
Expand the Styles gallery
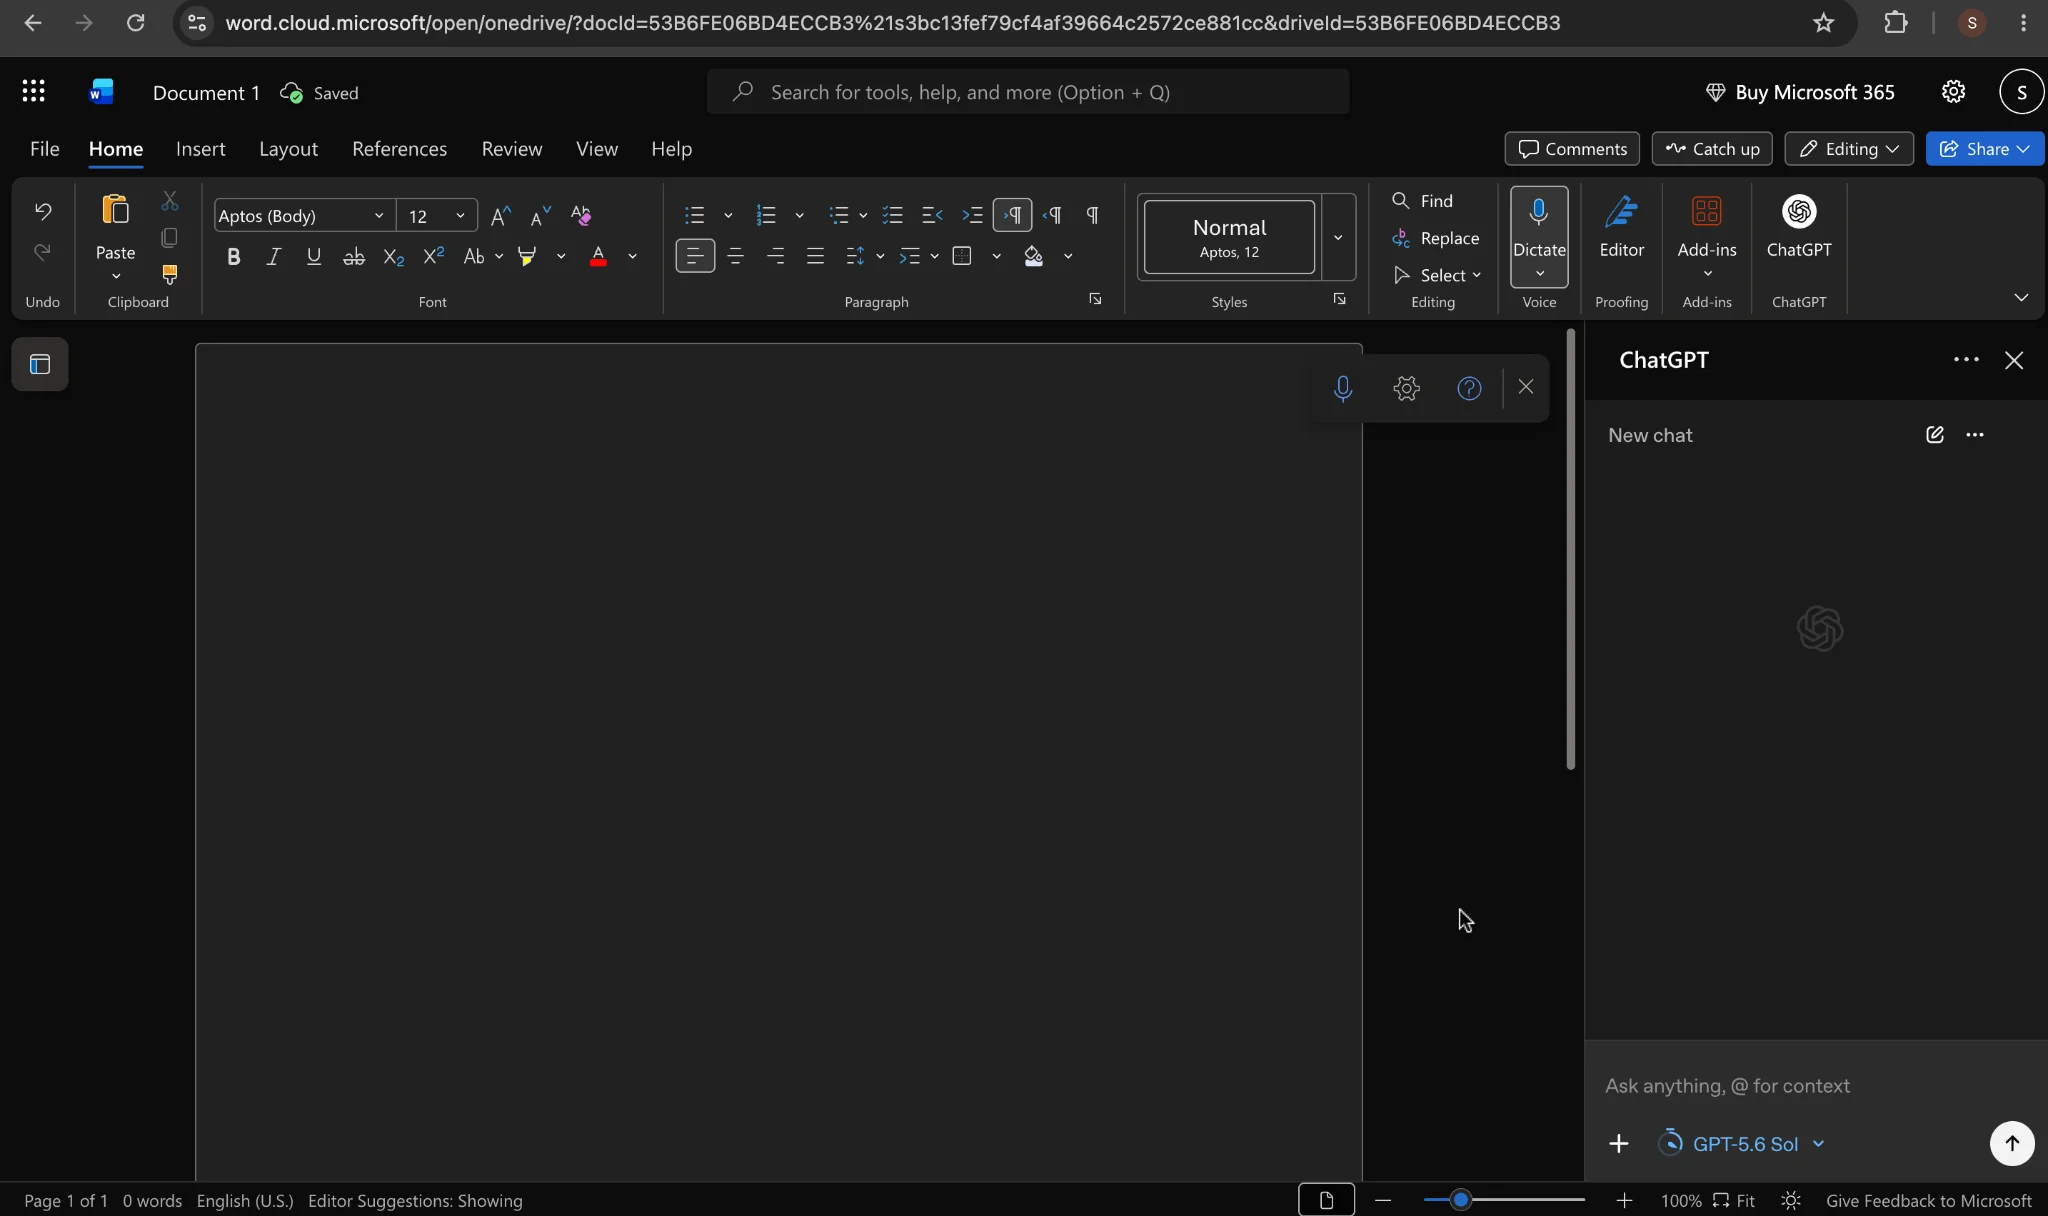coord(1338,237)
